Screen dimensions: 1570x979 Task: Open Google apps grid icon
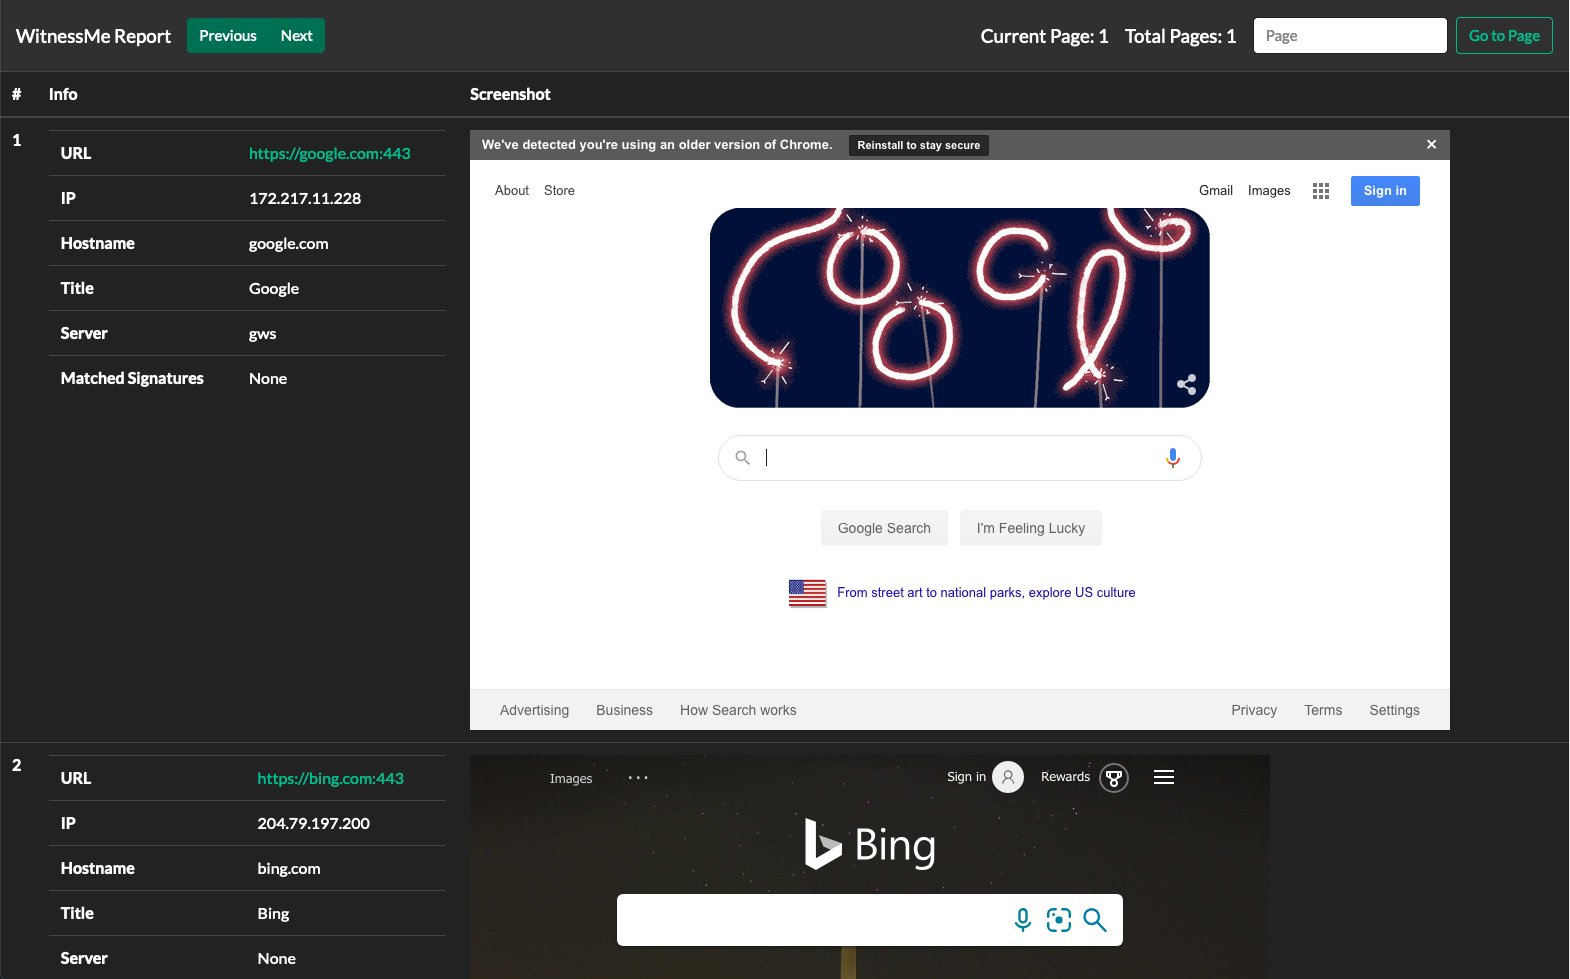click(x=1321, y=191)
